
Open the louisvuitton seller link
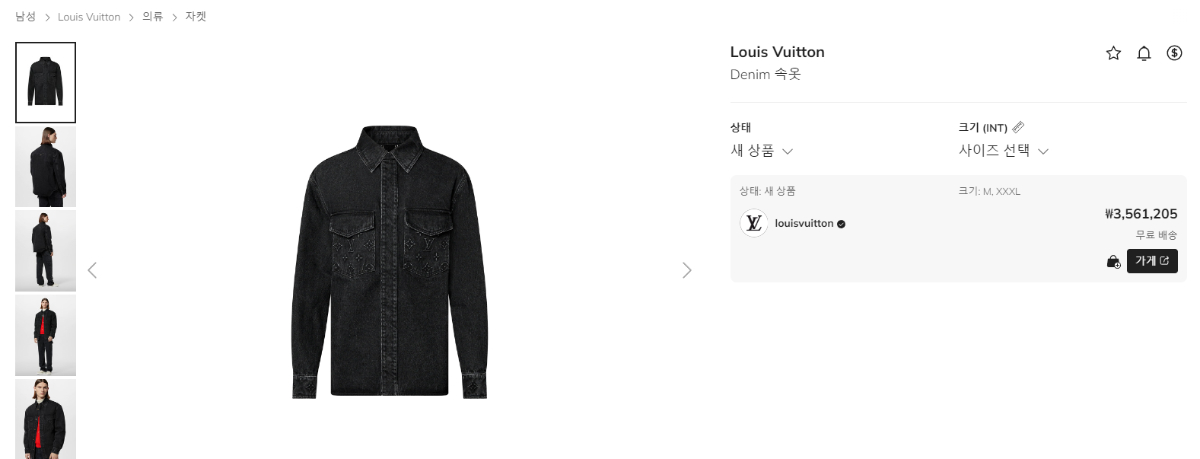coord(804,224)
